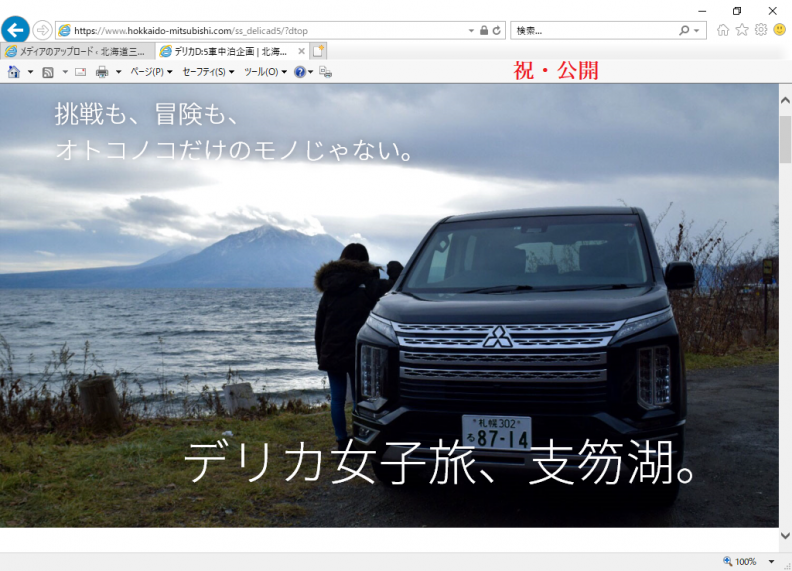This screenshot has width=792, height=571.
Task: Click the Home icon at top right
Action: point(723,30)
